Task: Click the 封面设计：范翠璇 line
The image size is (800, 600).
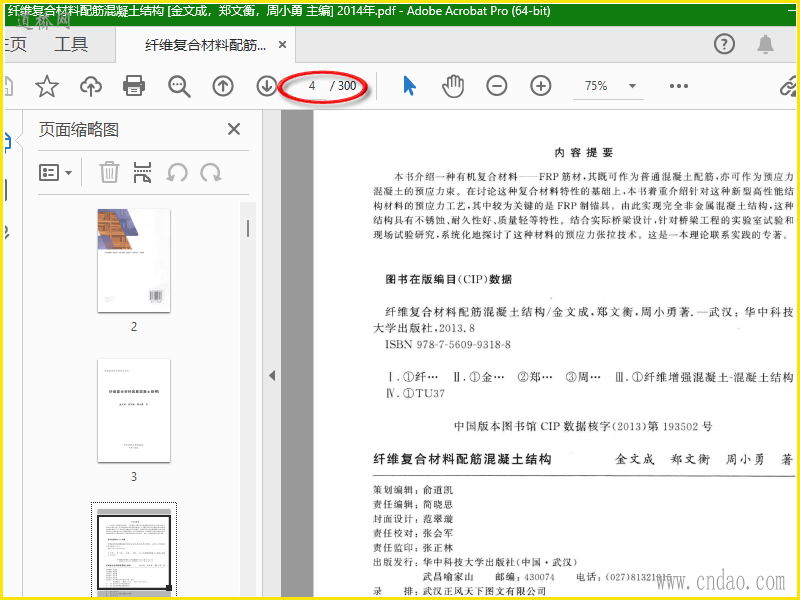Action: tap(413, 518)
